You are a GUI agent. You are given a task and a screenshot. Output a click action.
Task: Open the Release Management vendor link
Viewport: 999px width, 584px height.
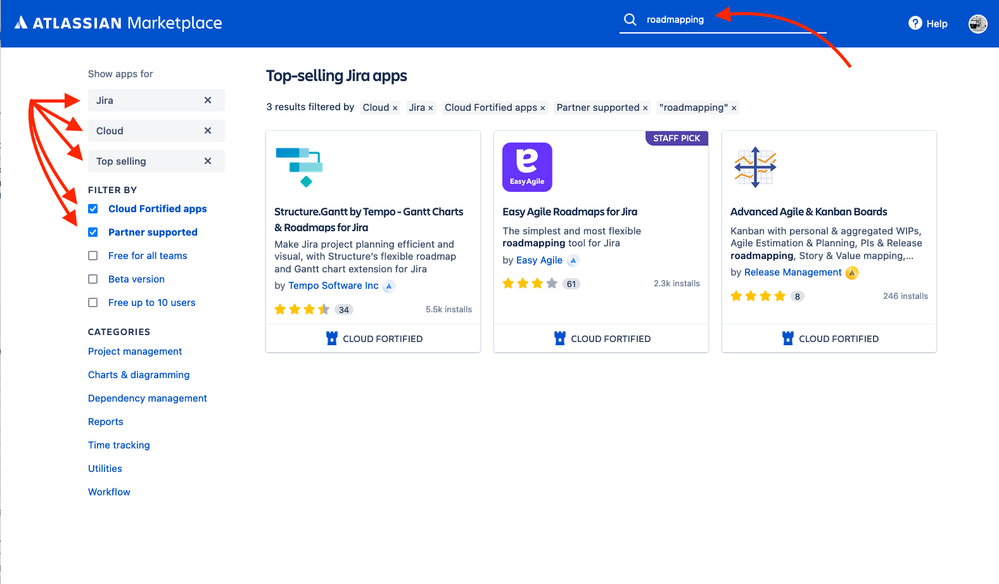[x=793, y=272]
